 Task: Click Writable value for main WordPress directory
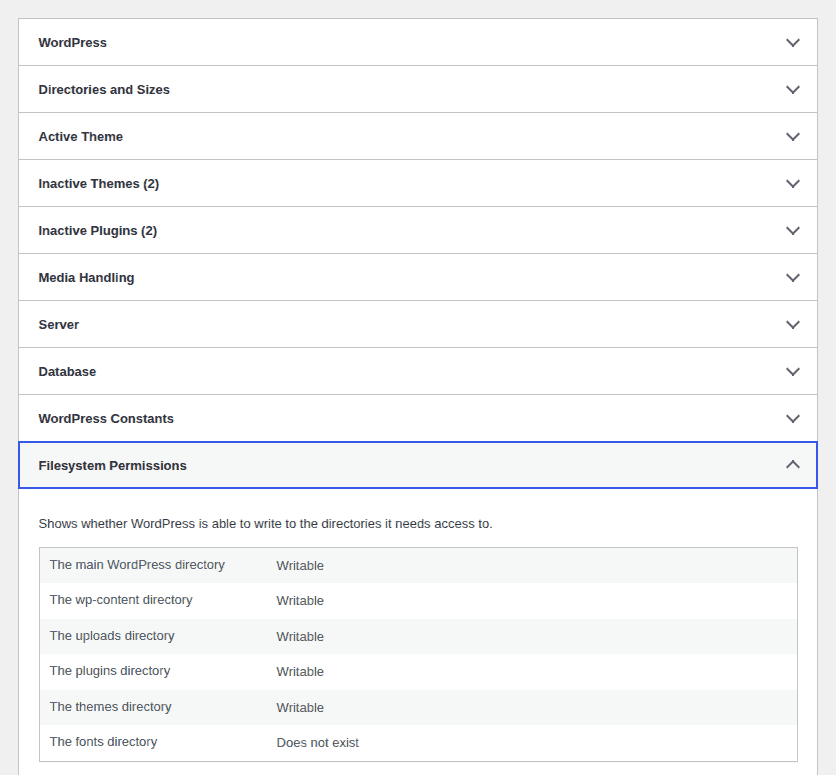[x=300, y=566]
